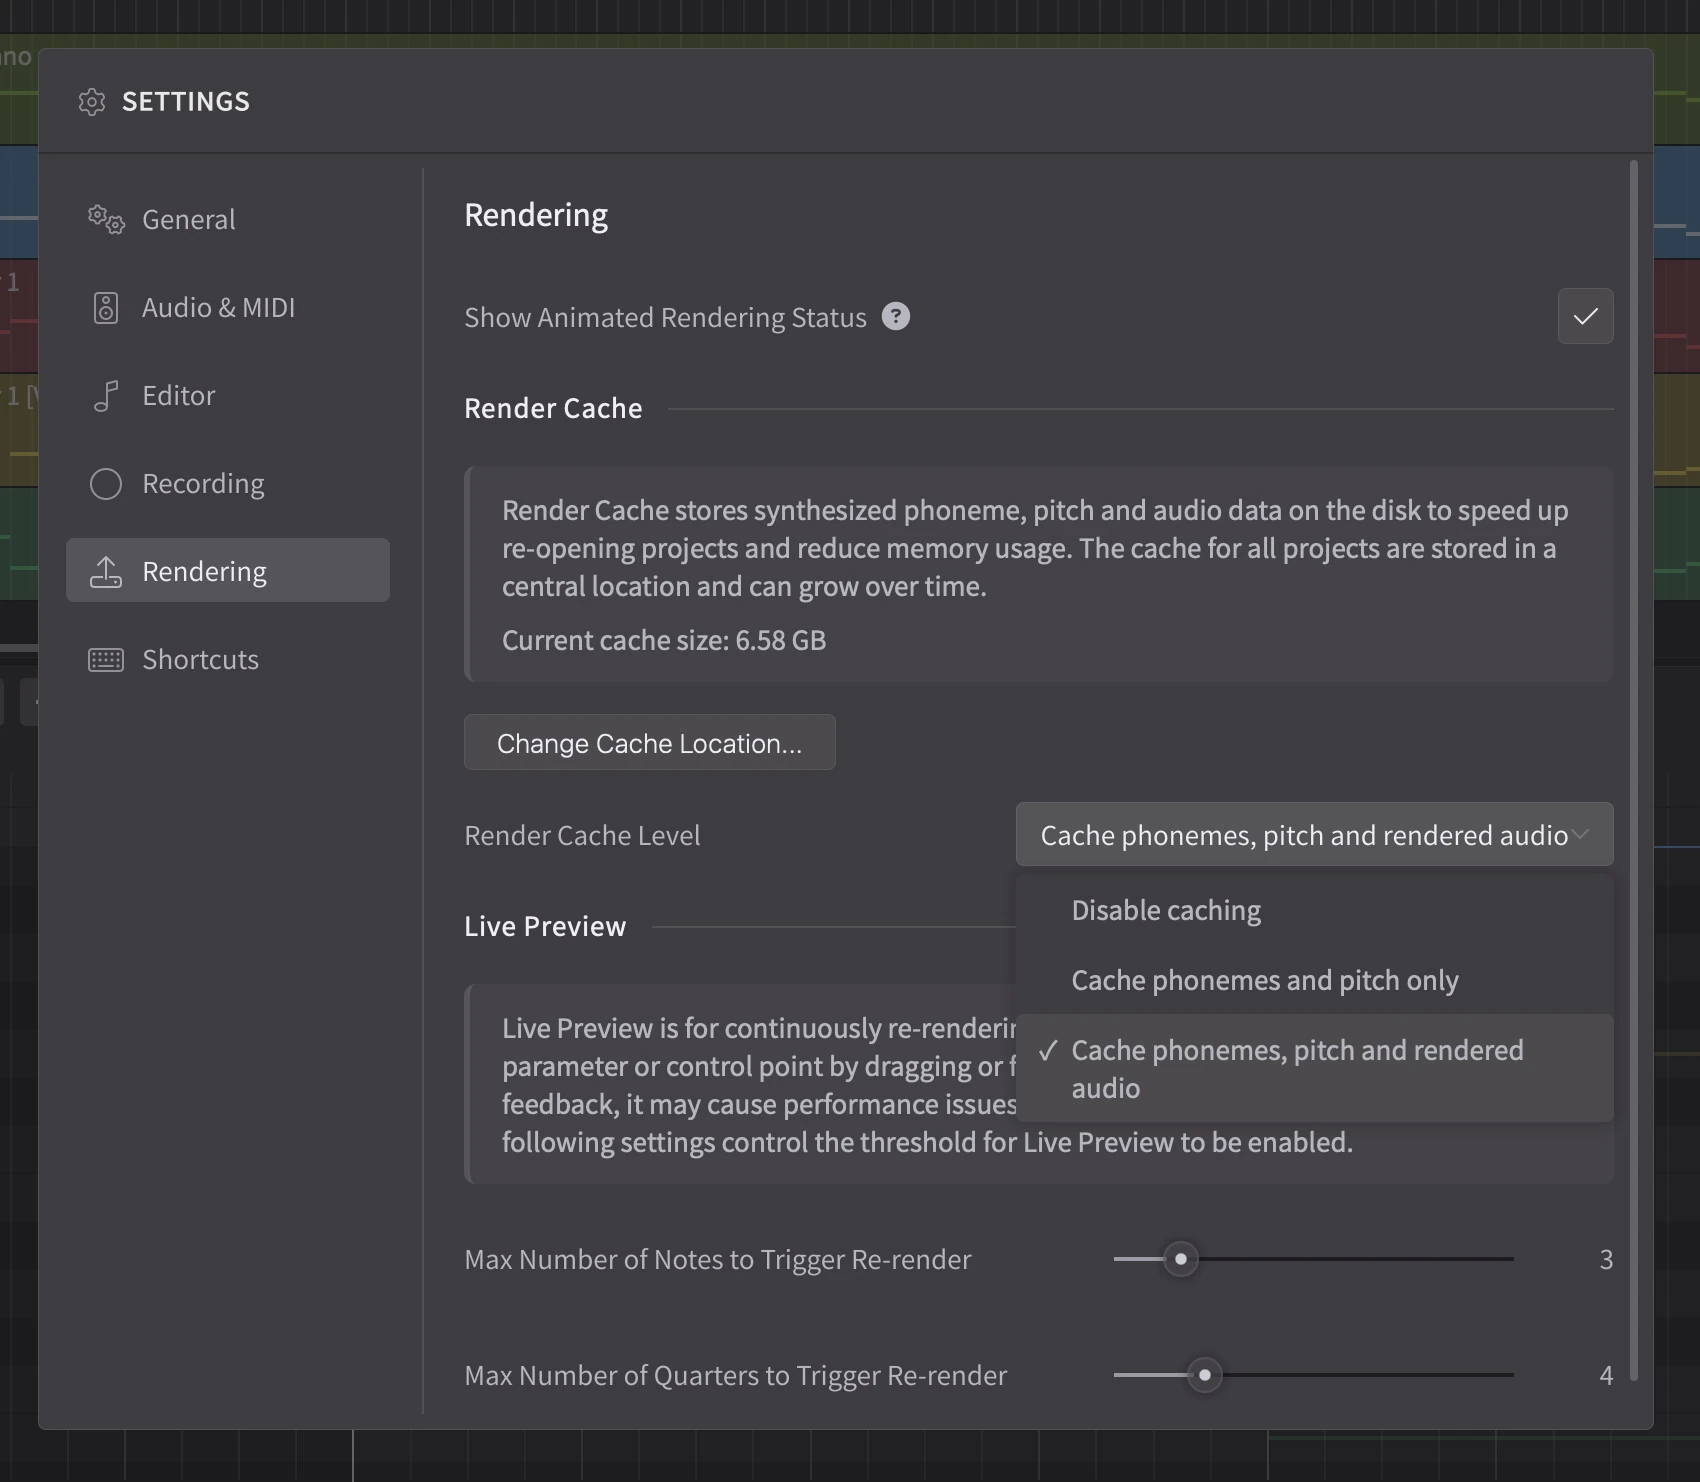Open the General settings tab
Image resolution: width=1700 pixels, height=1482 pixels.
[x=189, y=220]
